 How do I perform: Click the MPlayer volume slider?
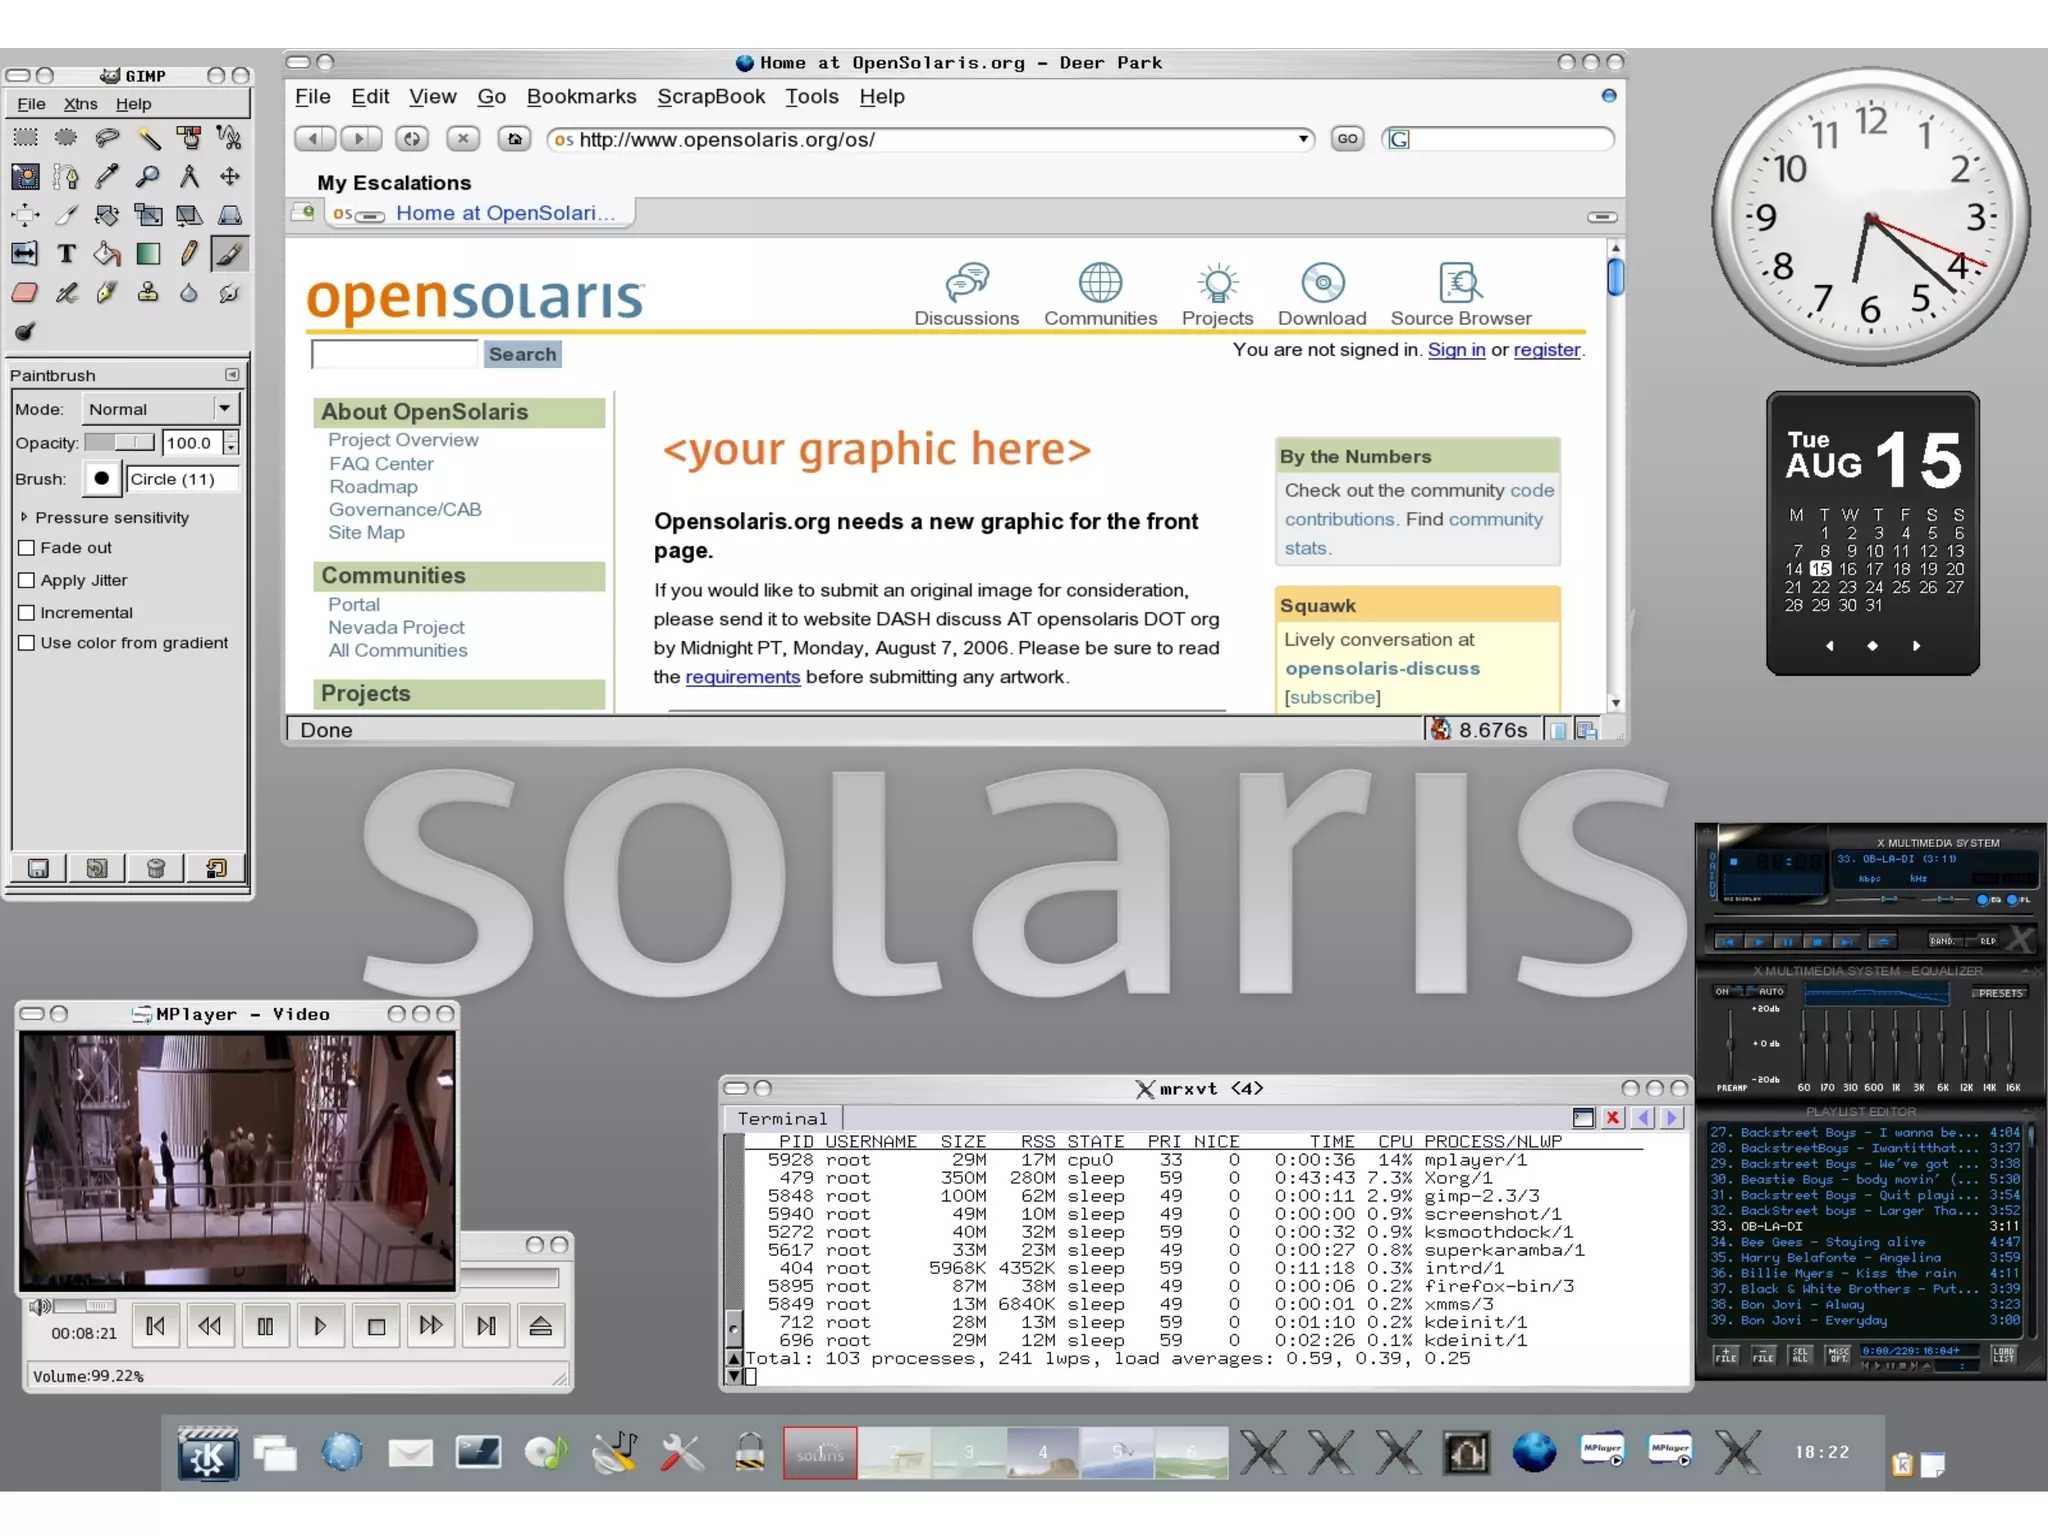(x=86, y=1306)
